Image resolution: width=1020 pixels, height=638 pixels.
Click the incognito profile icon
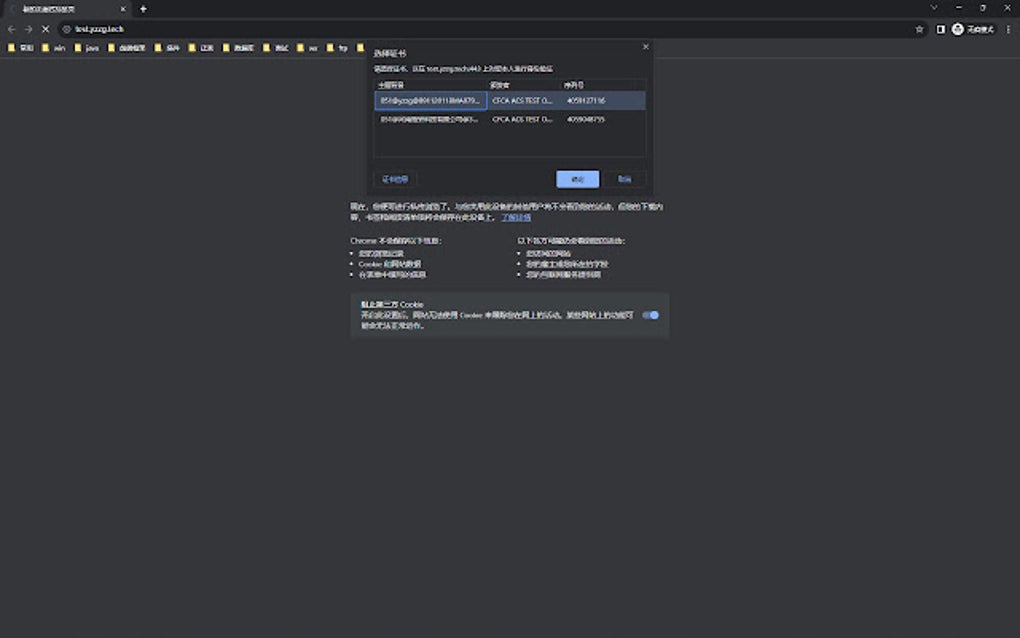pos(959,29)
